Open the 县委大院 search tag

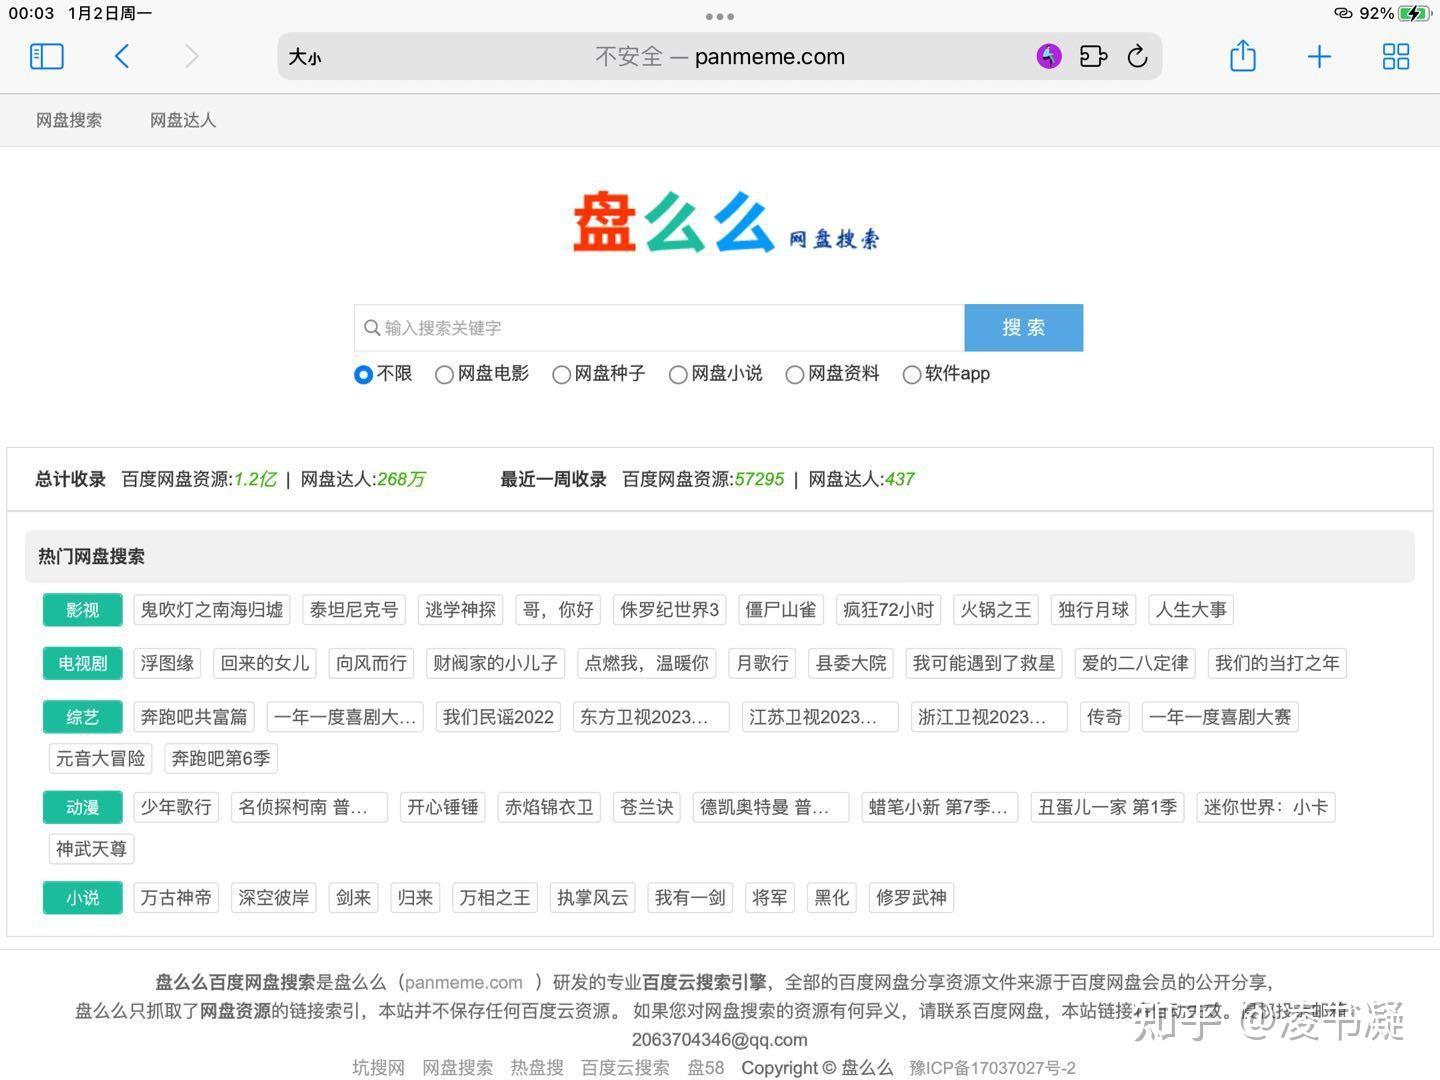[851, 663]
